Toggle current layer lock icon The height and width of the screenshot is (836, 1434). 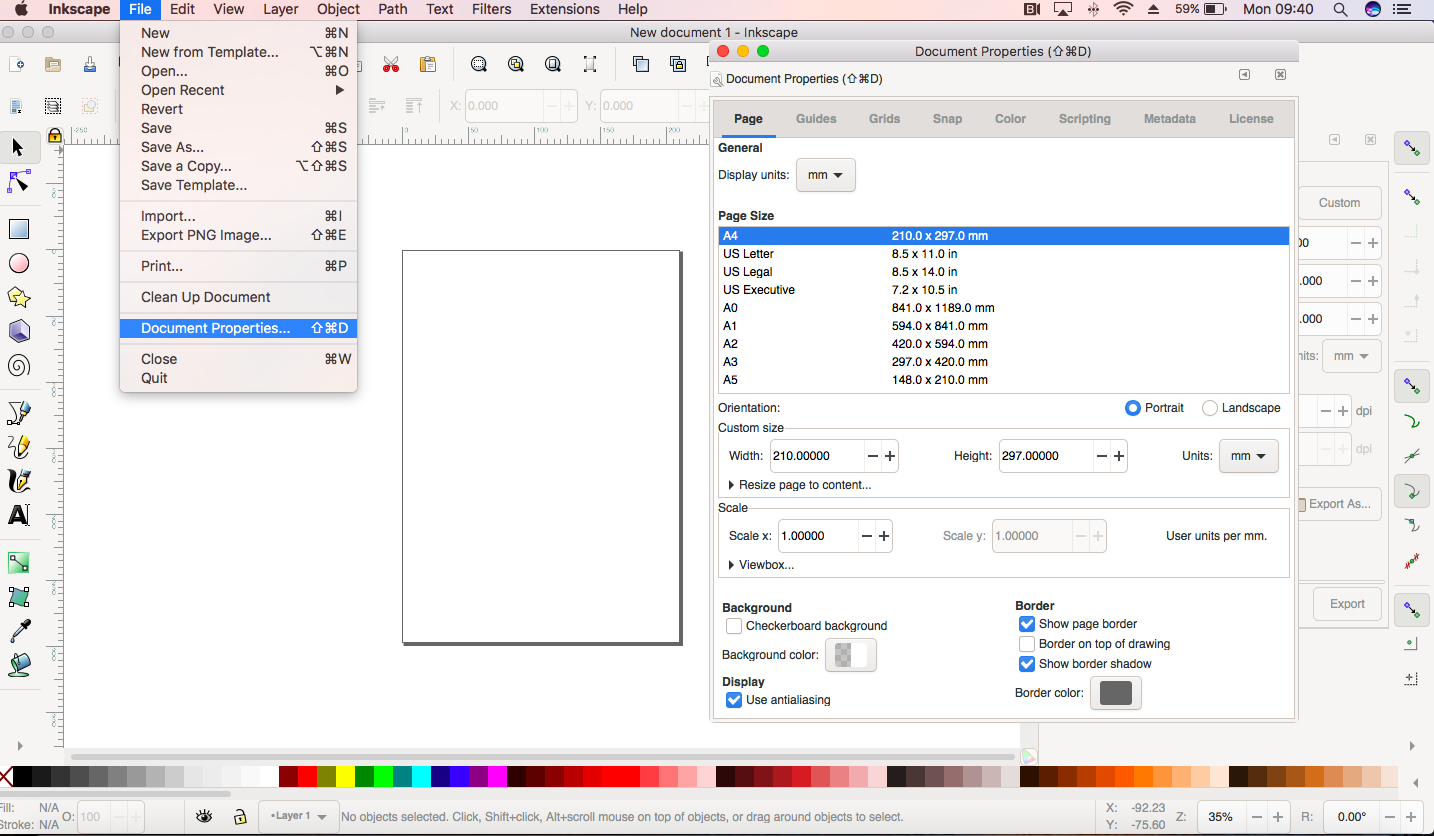pos(240,816)
